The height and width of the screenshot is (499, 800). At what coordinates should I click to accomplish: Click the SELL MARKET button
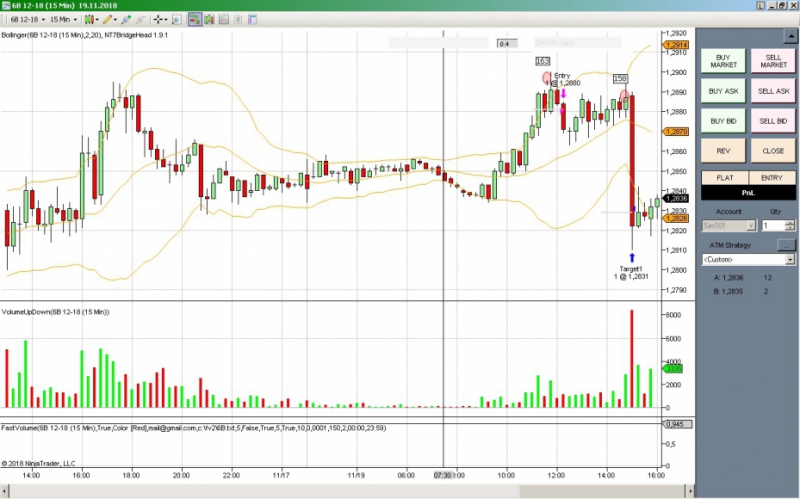(x=773, y=61)
